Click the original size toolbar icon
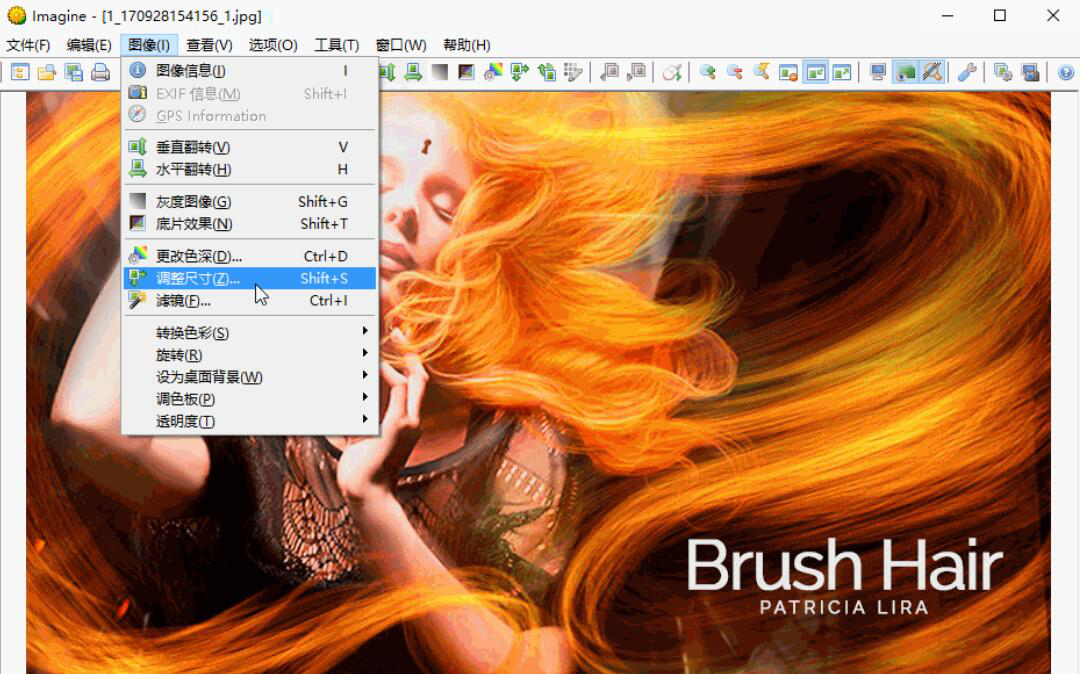The image size is (1080, 674). (x=789, y=72)
